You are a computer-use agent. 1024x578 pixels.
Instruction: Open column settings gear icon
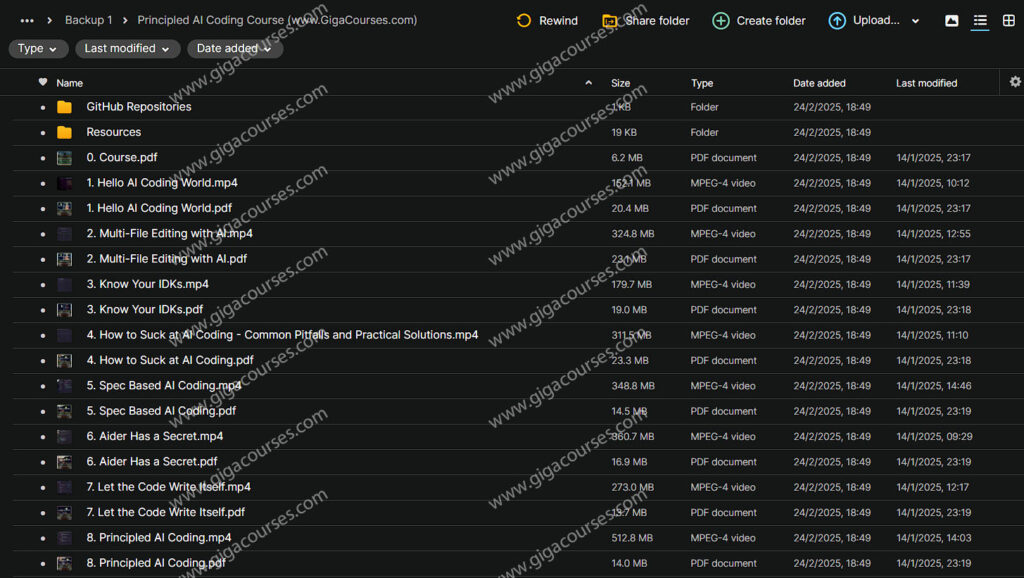click(1015, 82)
